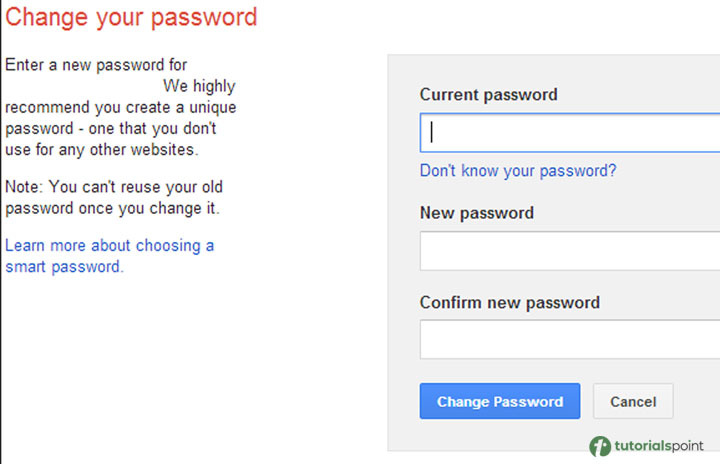Click the "smart password." link text

tap(64, 267)
